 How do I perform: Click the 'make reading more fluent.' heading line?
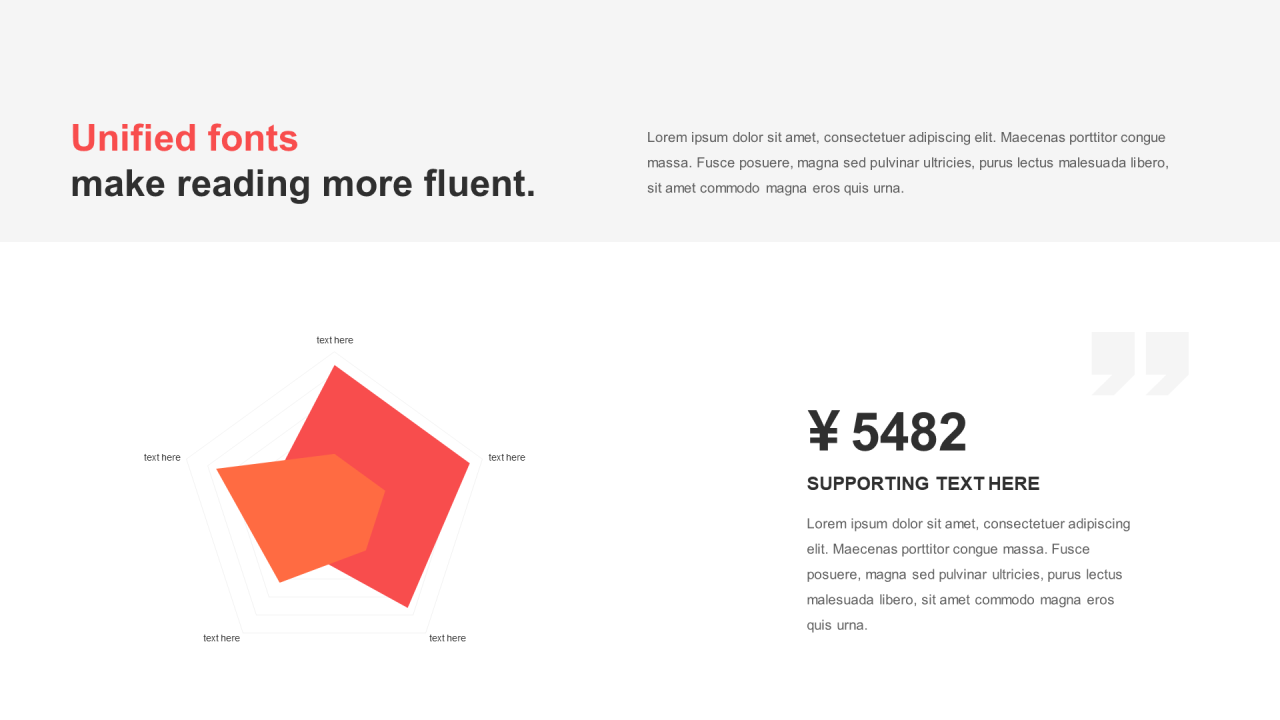(x=303, y=184)
